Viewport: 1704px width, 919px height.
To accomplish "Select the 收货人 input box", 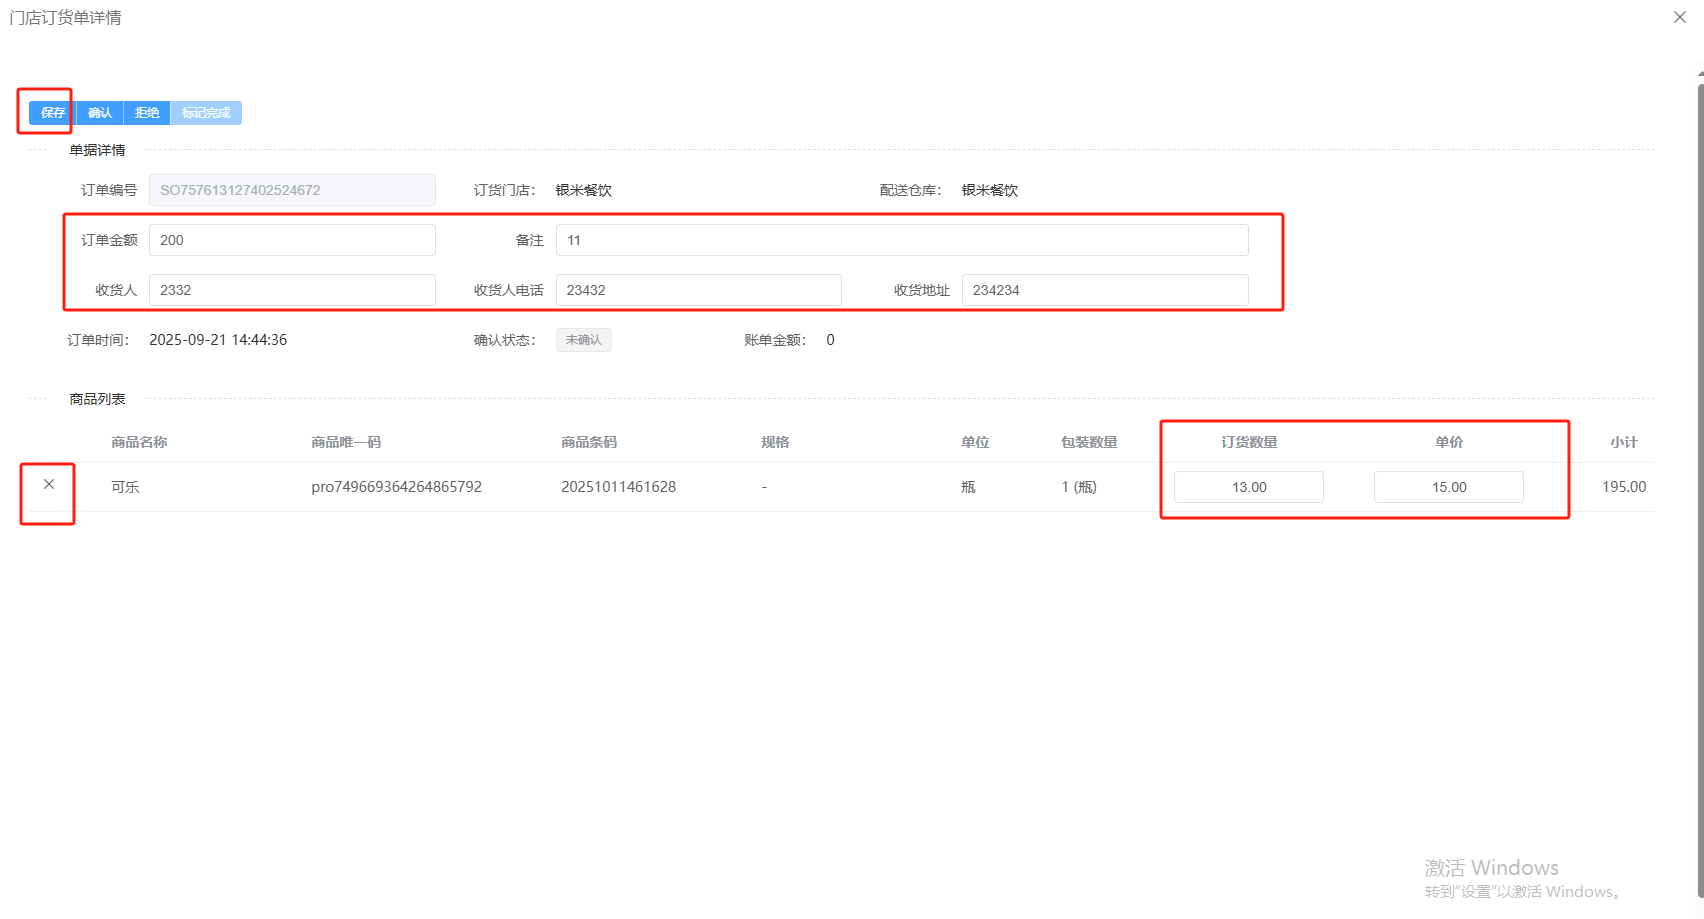I will point(292,290).
